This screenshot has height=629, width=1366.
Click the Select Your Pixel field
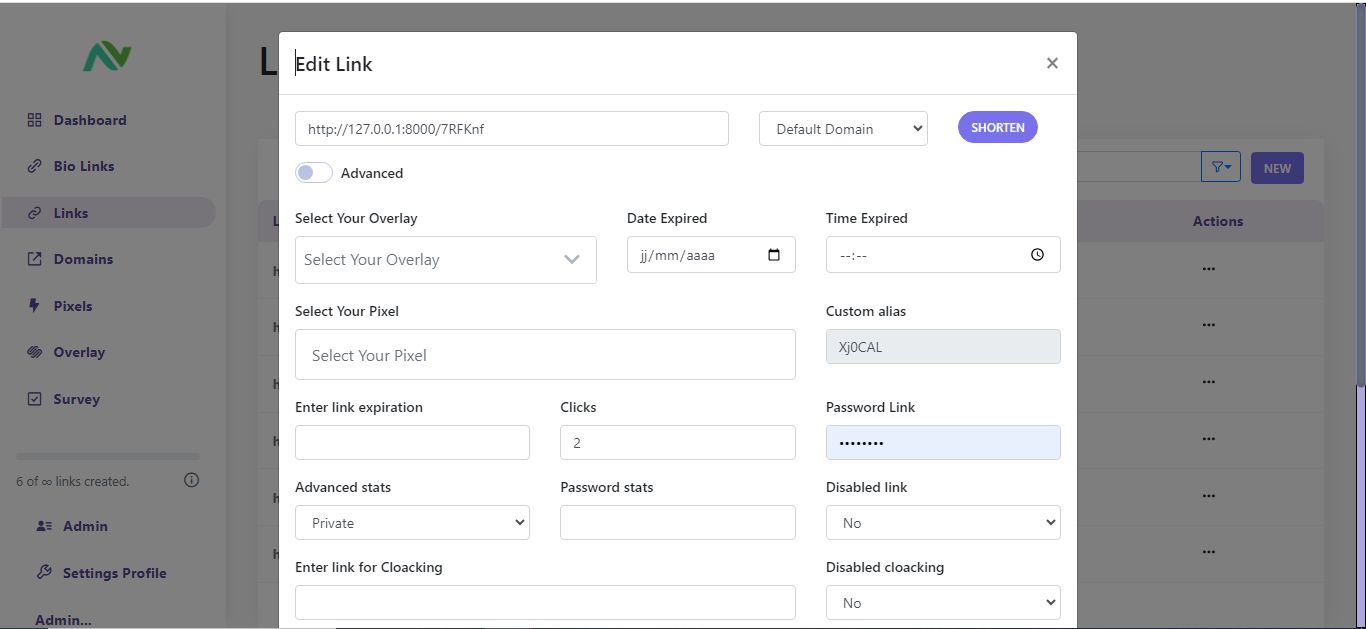tap(545, 355)
